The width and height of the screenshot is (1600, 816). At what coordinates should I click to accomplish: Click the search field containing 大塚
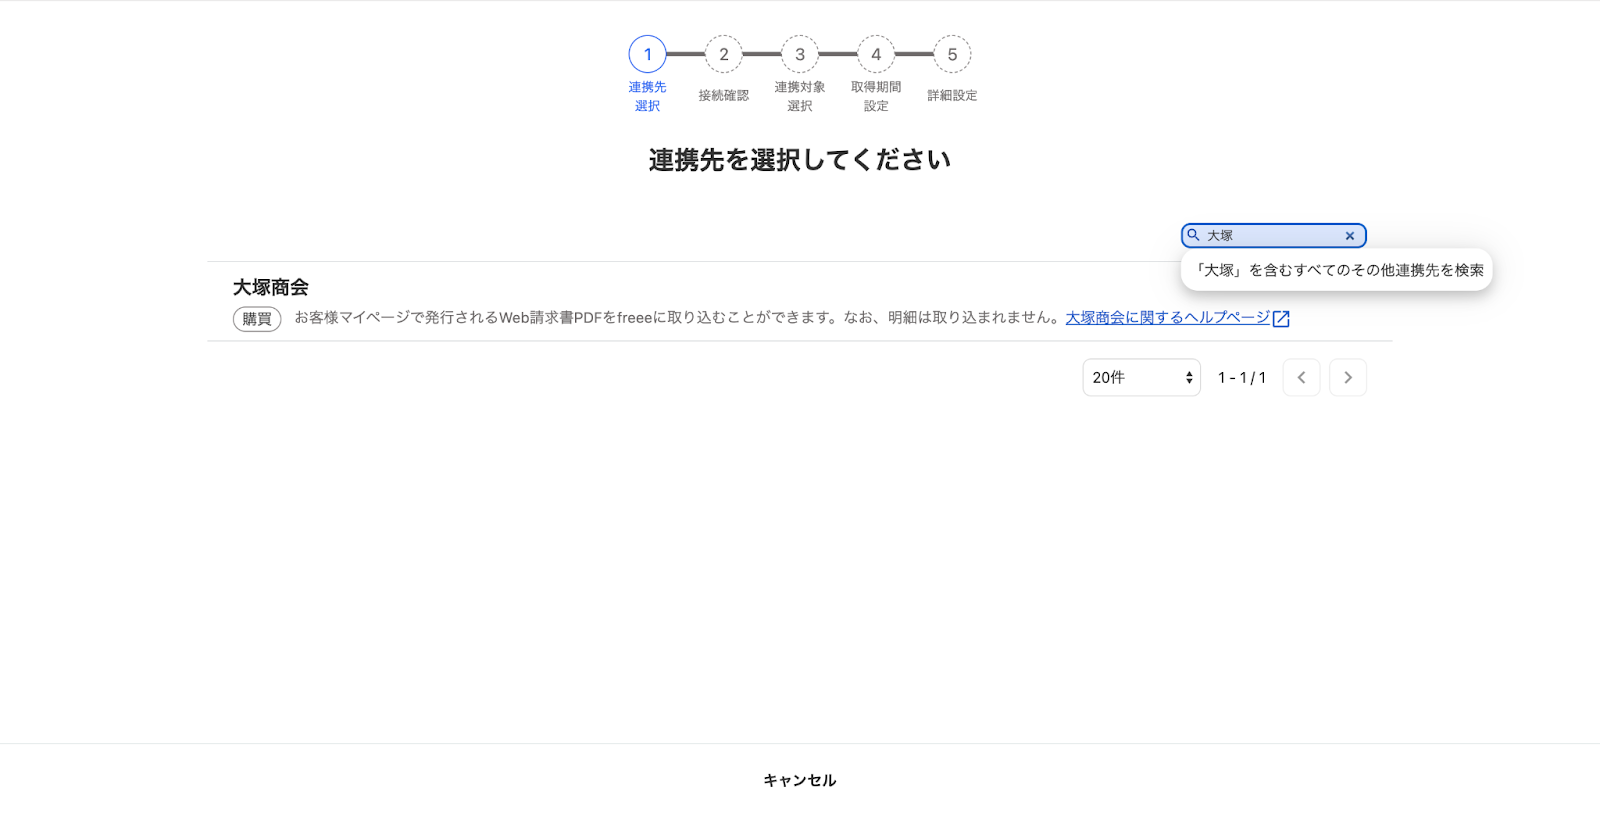coord(1273,235)
